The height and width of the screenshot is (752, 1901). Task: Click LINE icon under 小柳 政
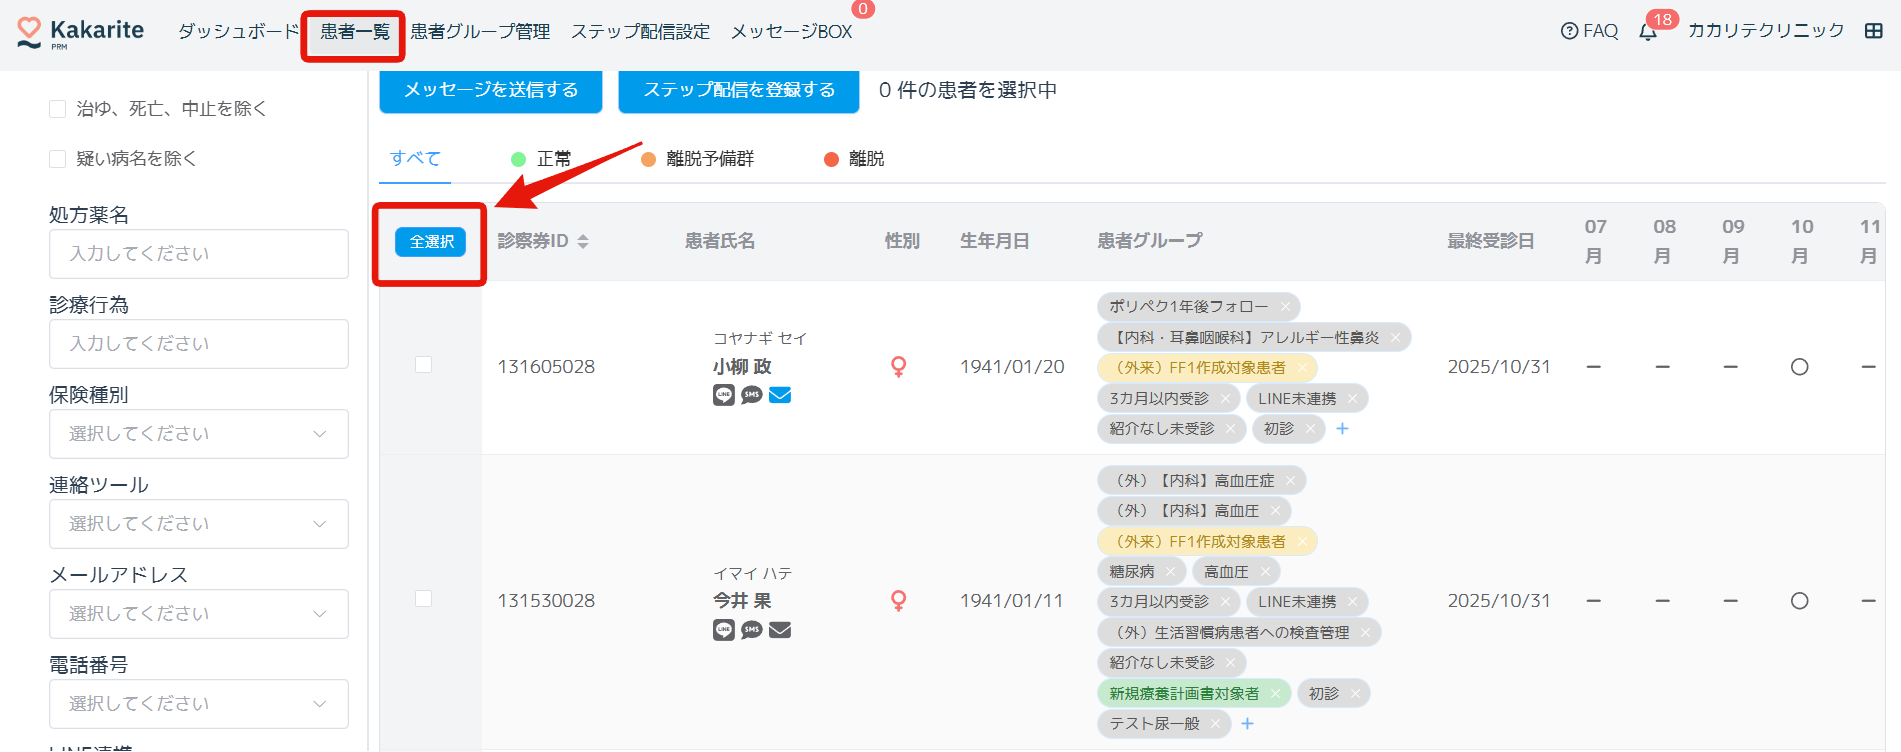[x=723, y=395]
